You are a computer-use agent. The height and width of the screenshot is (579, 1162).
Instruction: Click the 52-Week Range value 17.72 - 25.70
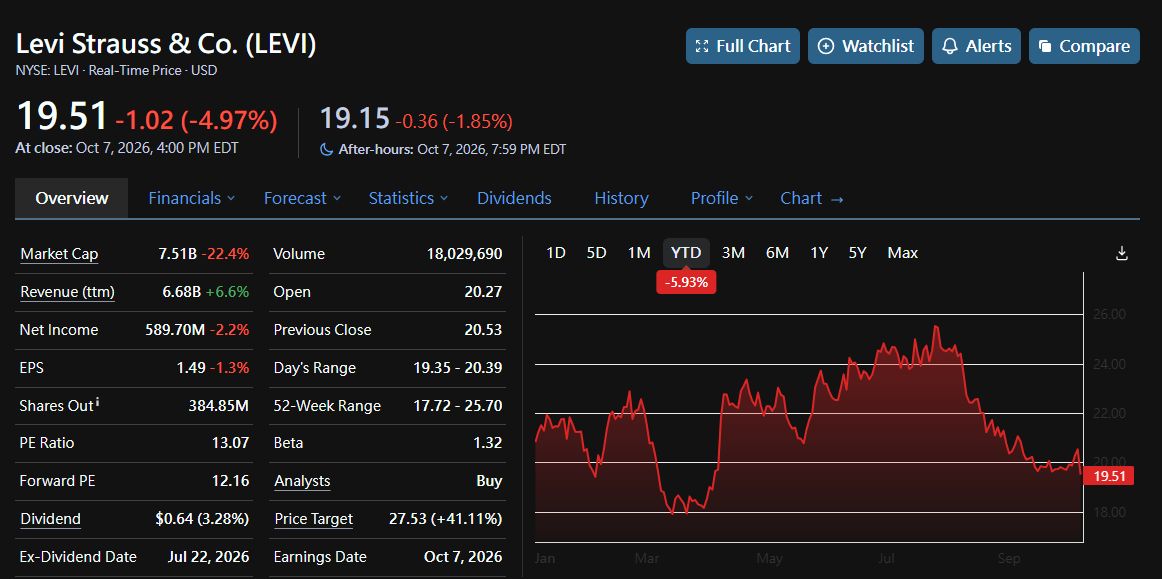tap(458, 406)
